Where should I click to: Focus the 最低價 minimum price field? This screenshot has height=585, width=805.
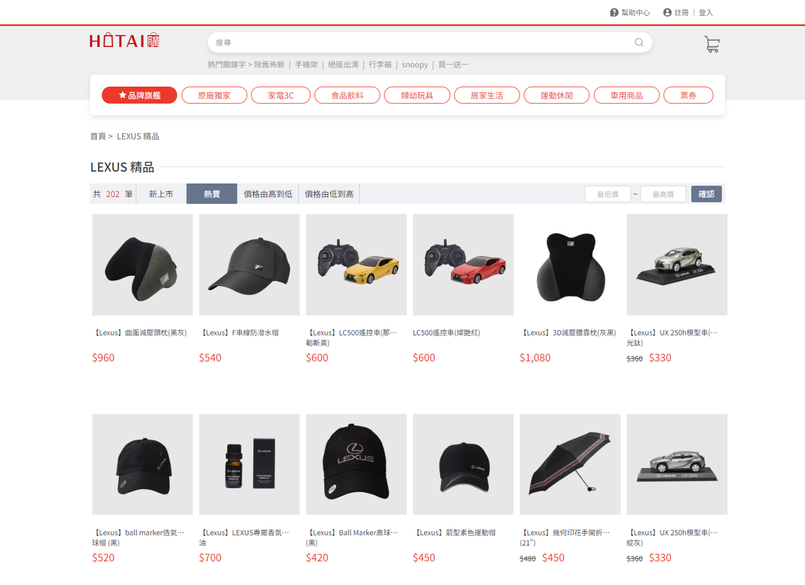click(607, 194)
